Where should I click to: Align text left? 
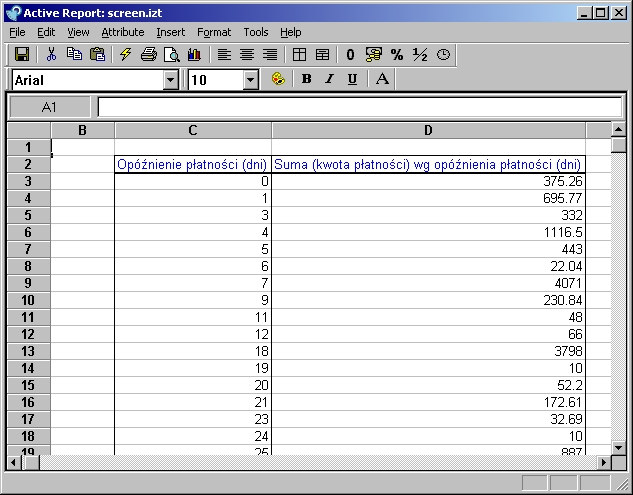pos(224,54)
